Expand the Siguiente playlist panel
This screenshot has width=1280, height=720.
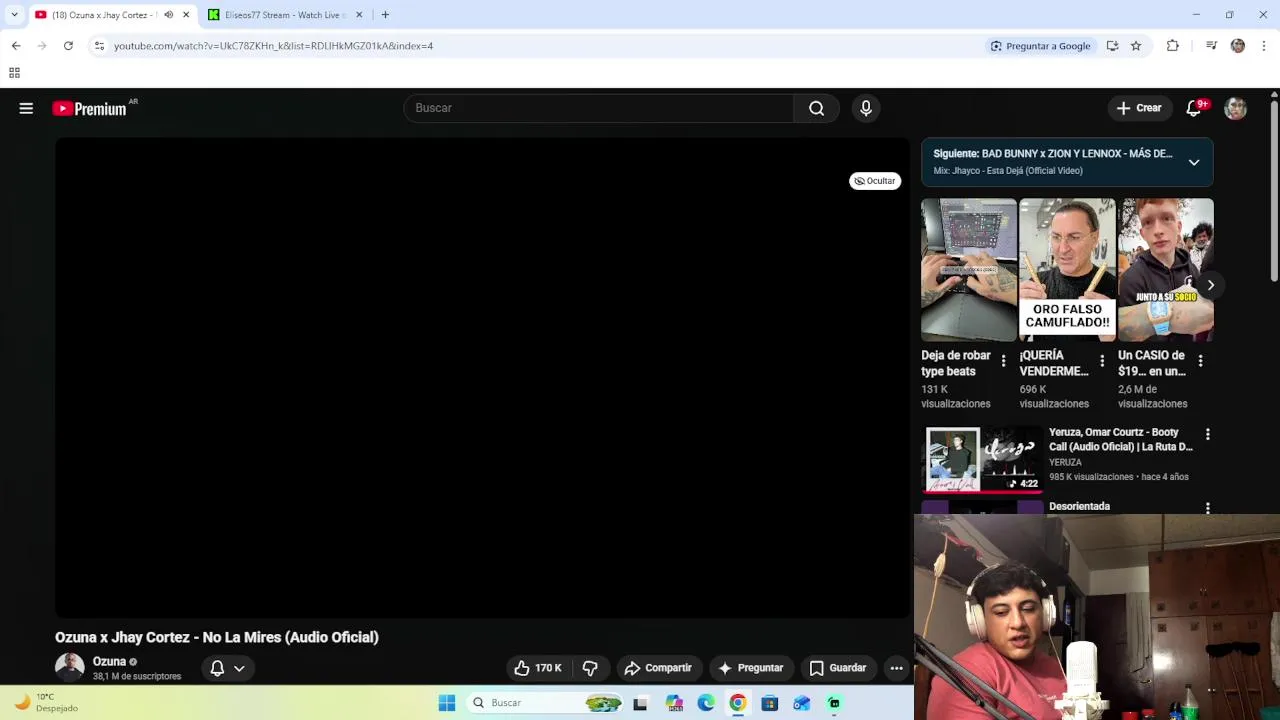click(x=1194, y=162)
